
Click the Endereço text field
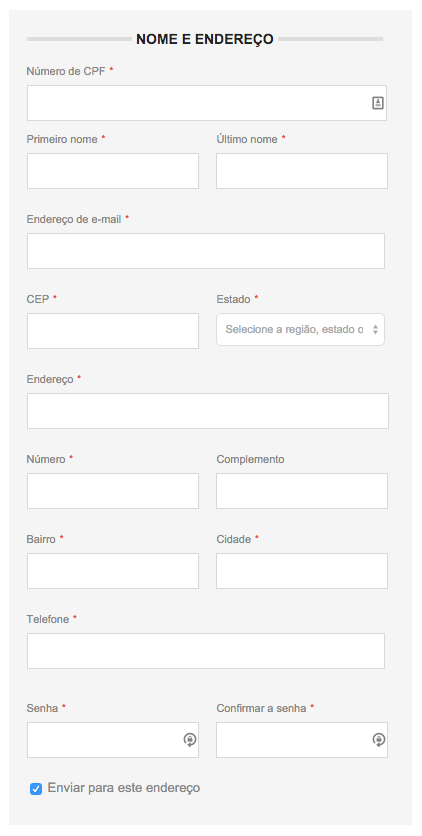coord(208,411)
